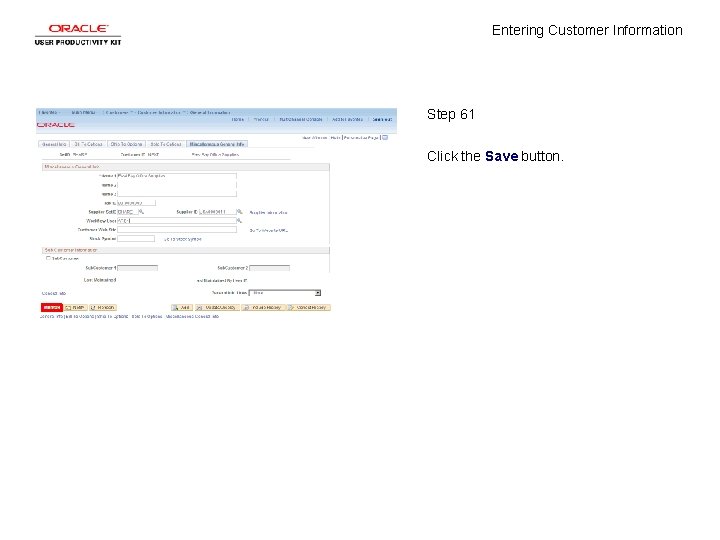Open lookup icon next to Supplier ID
Image resolution: width=720 pixels, height=540 pixels.
(x=239, y=212)
